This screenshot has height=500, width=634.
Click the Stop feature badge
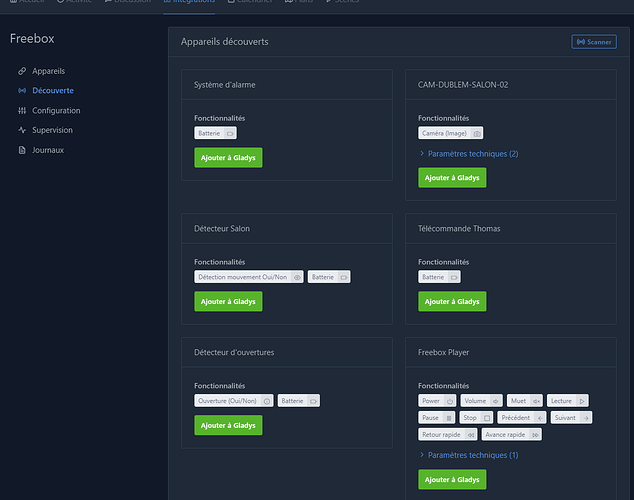(476, 418)
